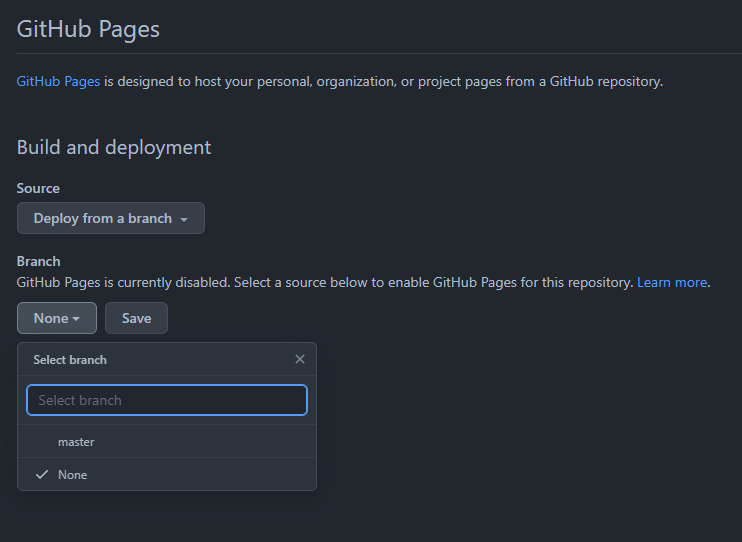Click the Save button

pos(136,318)
